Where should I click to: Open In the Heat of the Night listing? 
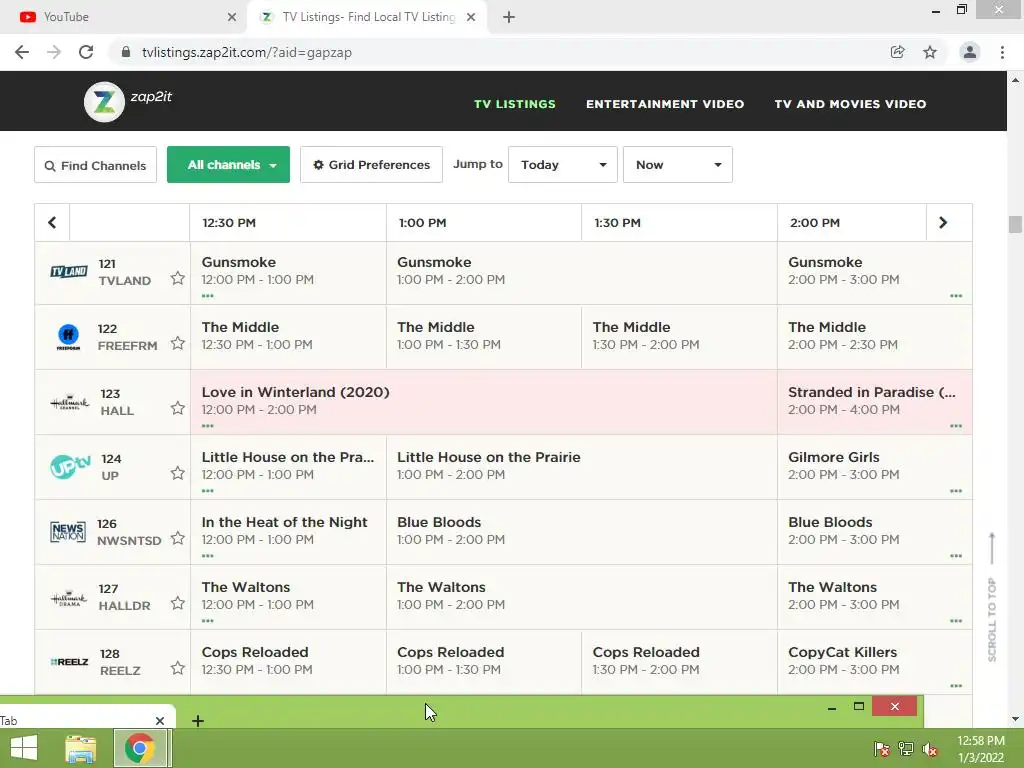(288, 532)
